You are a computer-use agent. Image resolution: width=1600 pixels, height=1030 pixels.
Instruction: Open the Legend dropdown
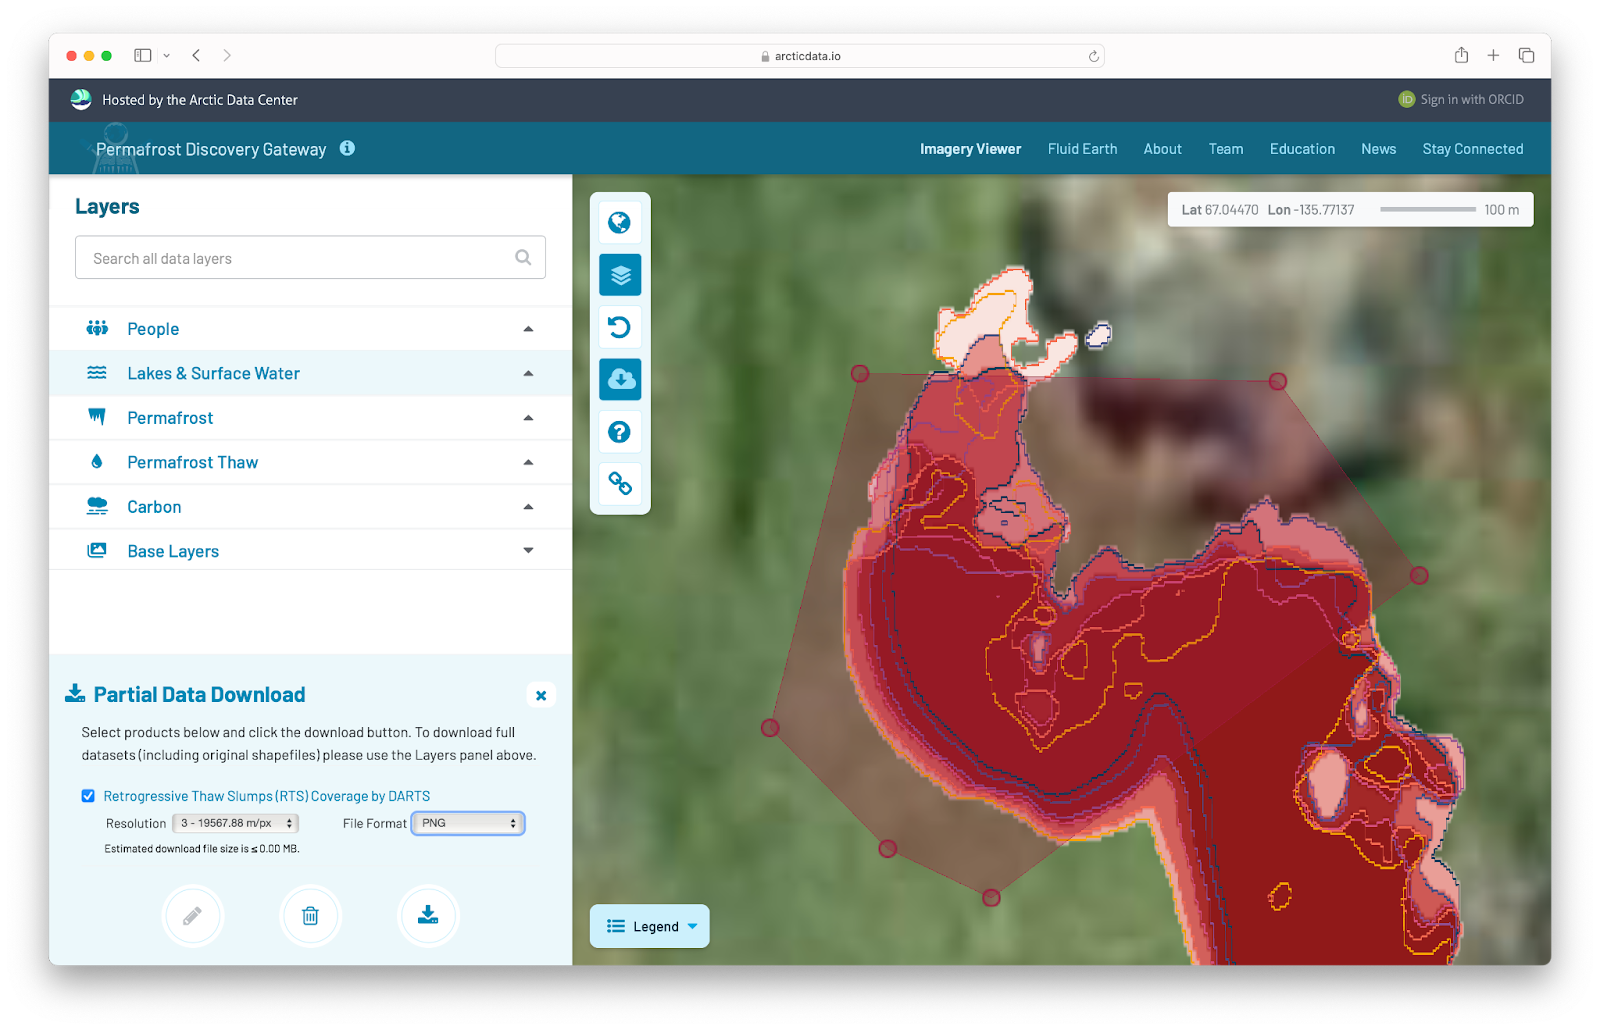point(650,926)
